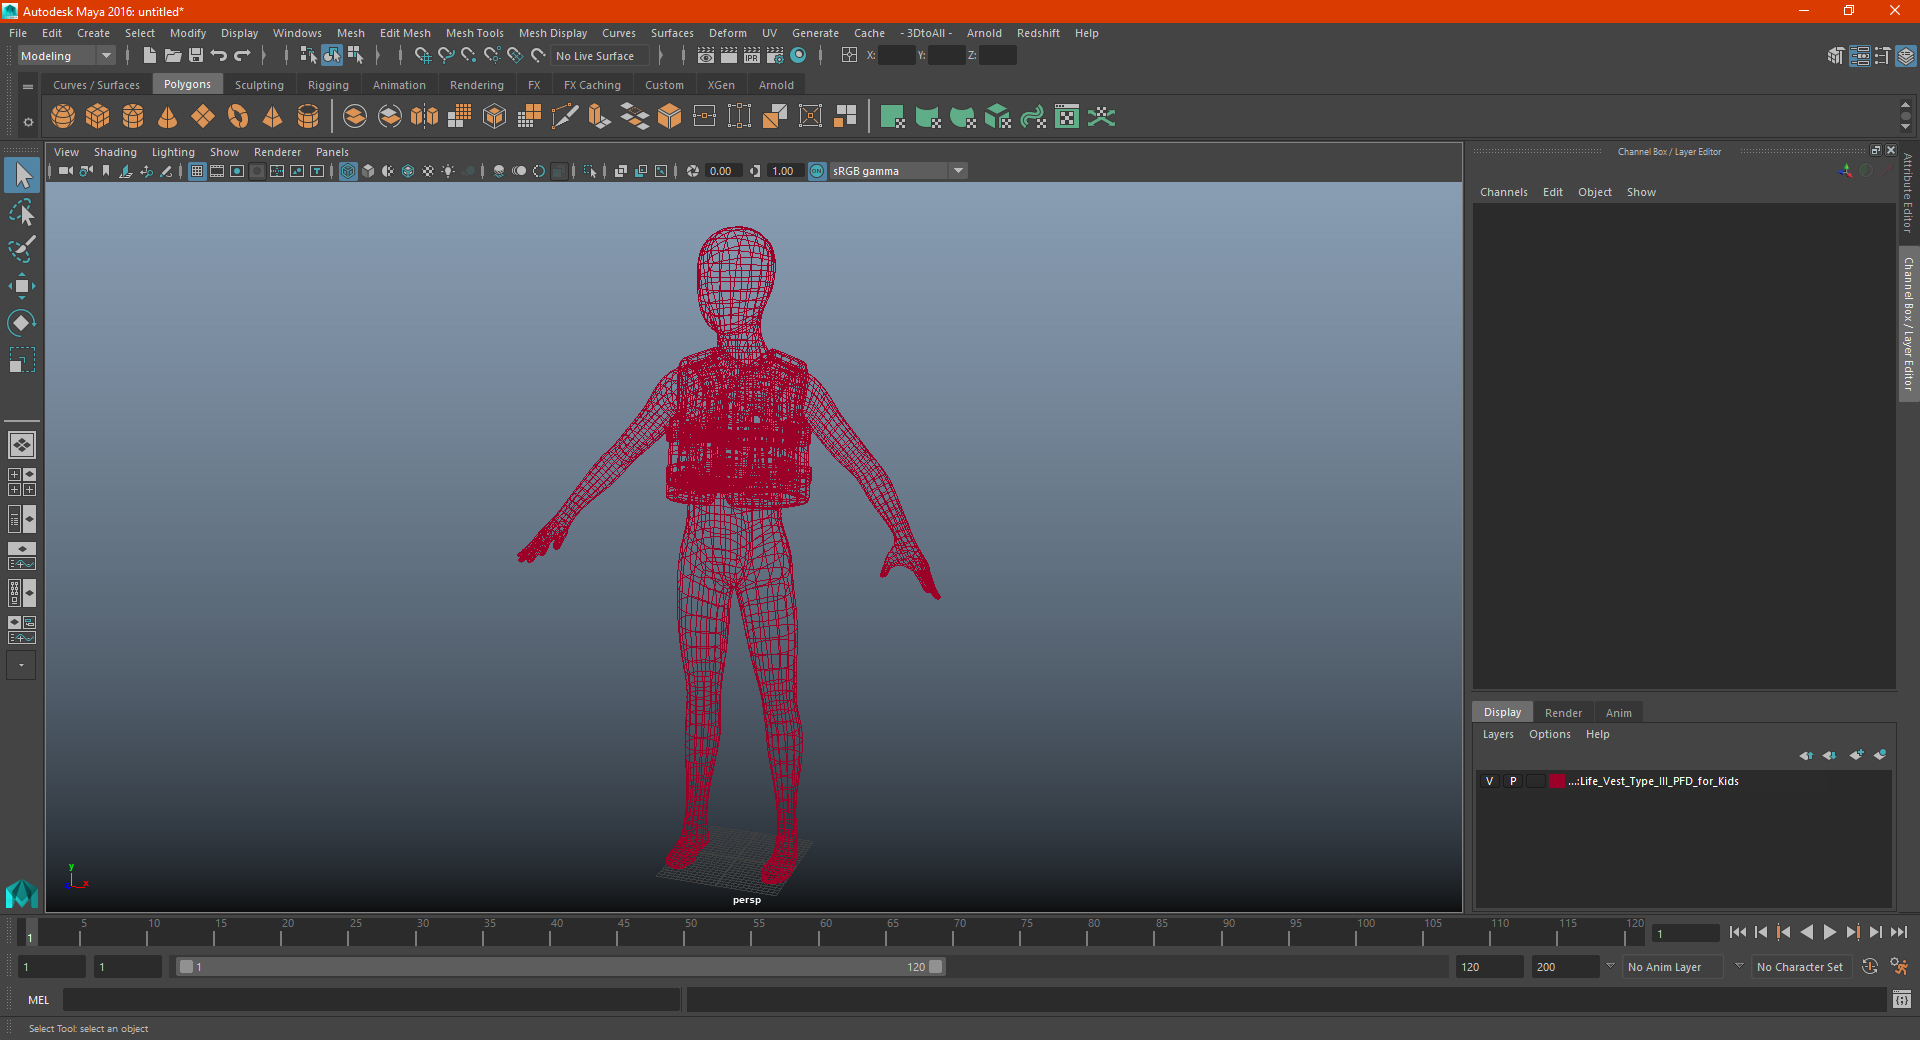Click the Mirror geometry shelf icon

[425, 117]
